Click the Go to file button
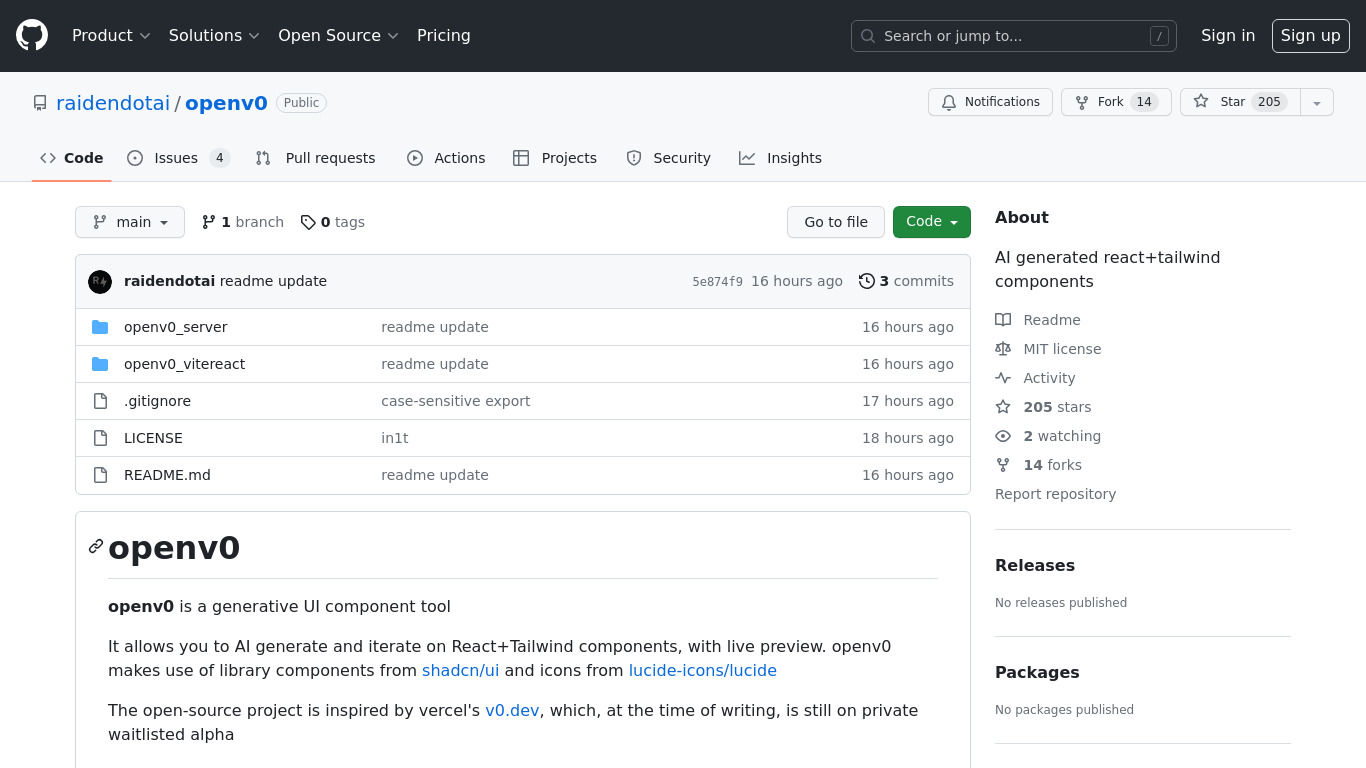Screen dimensions: 1366x768 coord(836,222)
